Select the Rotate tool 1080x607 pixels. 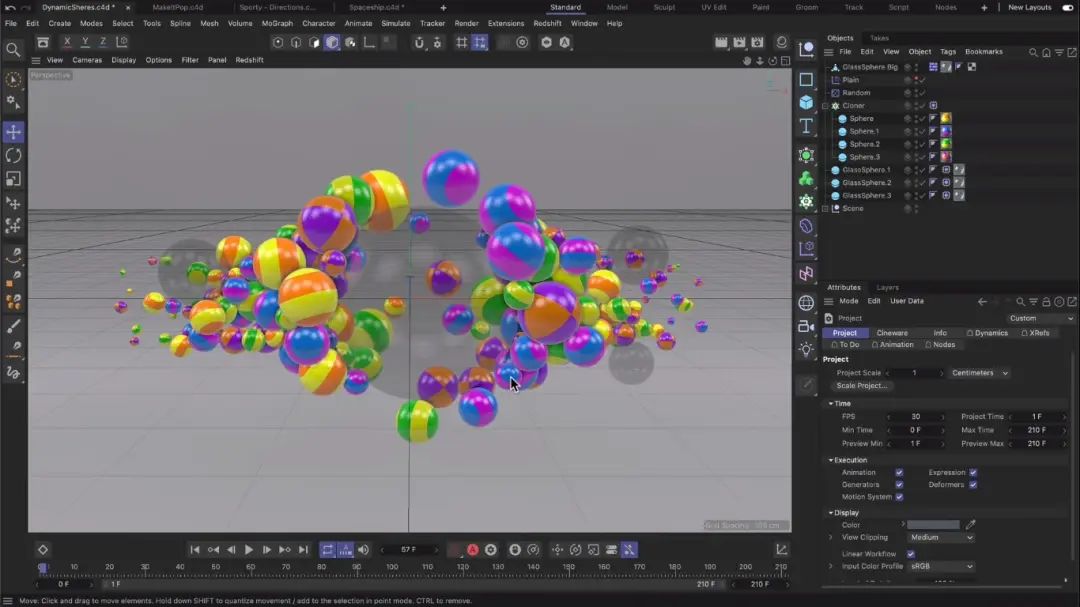point(13,155)
